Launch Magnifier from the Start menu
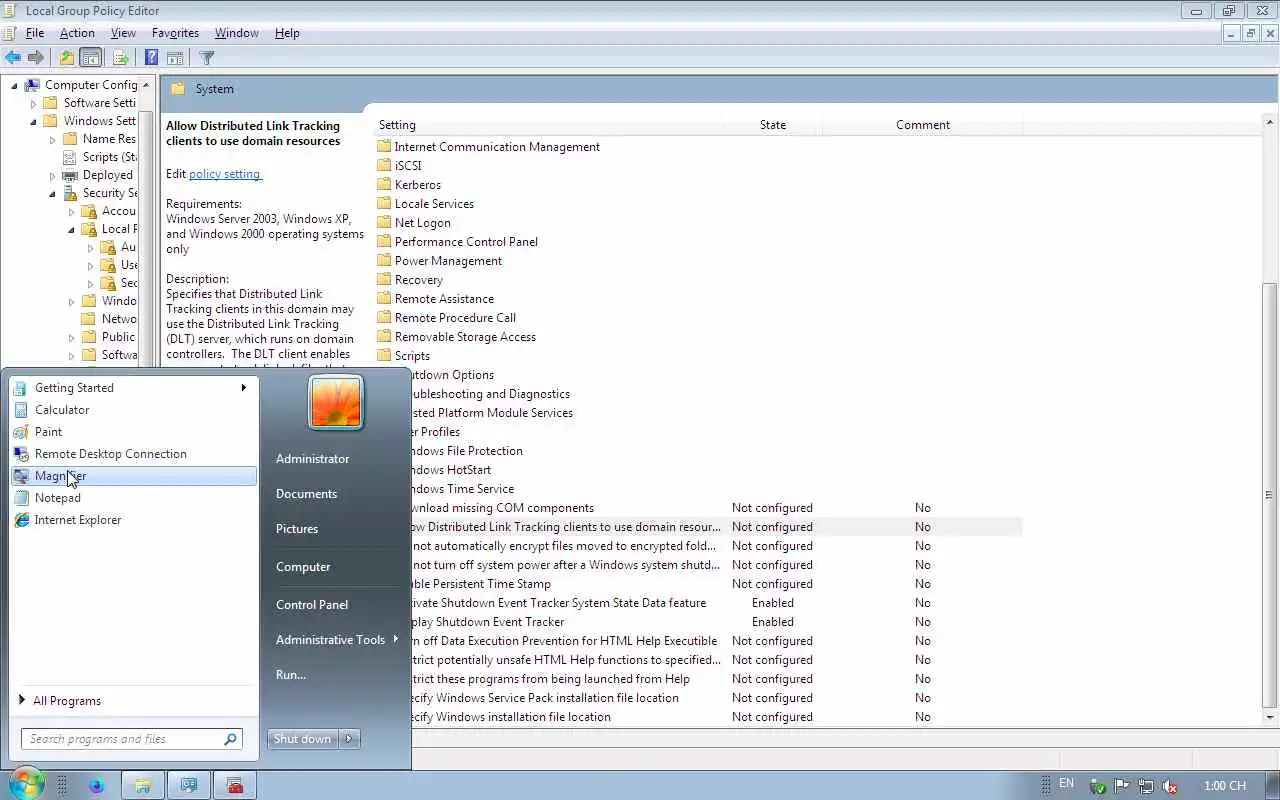The image size is (1280, 800). point(133,476)
